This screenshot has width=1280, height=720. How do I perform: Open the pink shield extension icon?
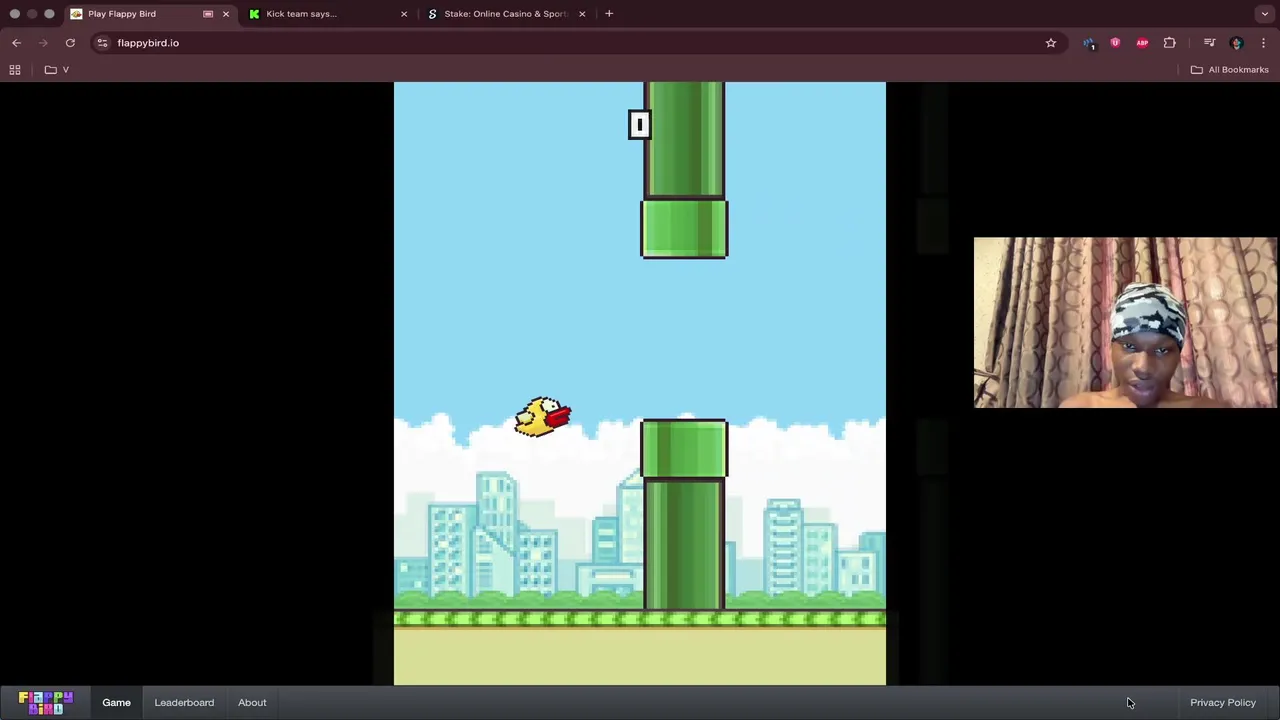click(1115, 43)
